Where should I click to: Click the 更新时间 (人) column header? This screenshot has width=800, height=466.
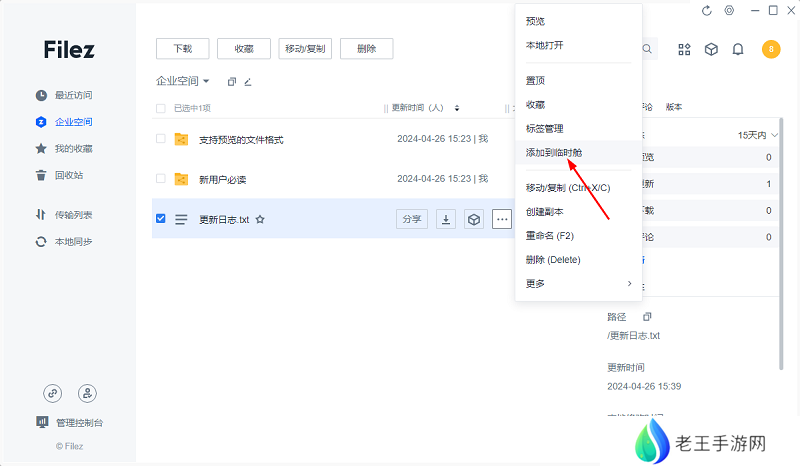[x=417, y=108]
